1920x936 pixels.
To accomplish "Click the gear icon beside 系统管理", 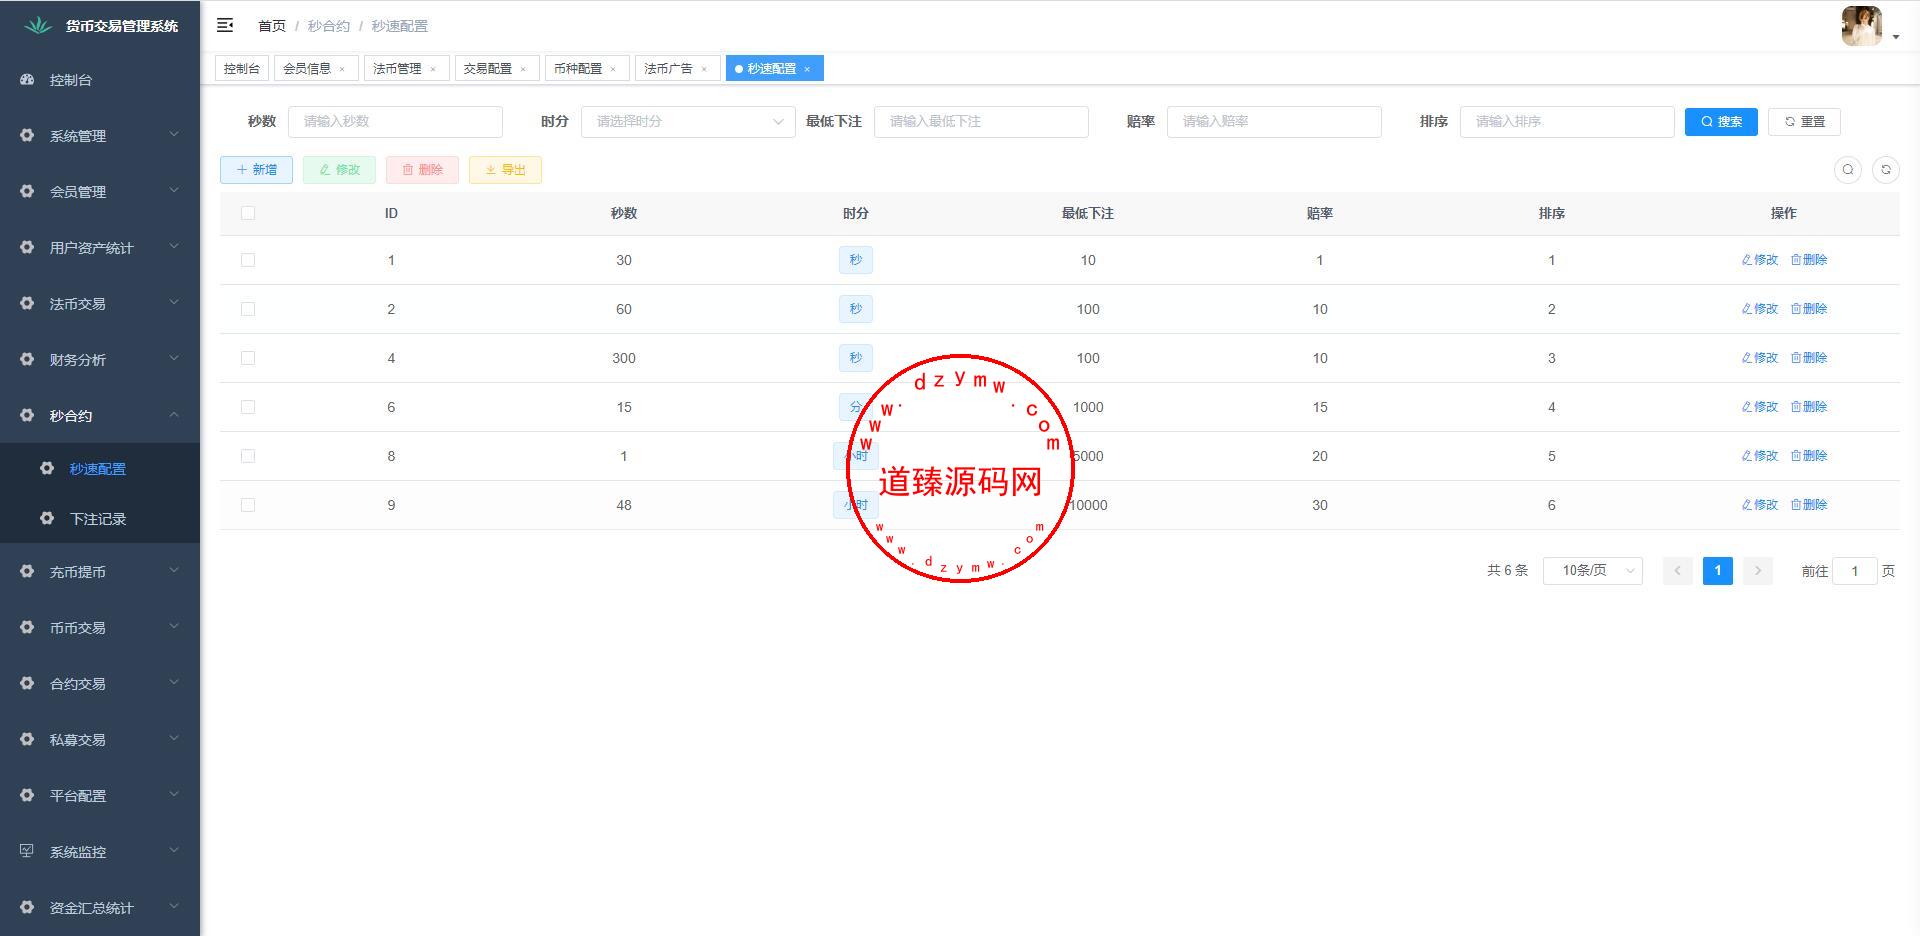I will [27, 135].
